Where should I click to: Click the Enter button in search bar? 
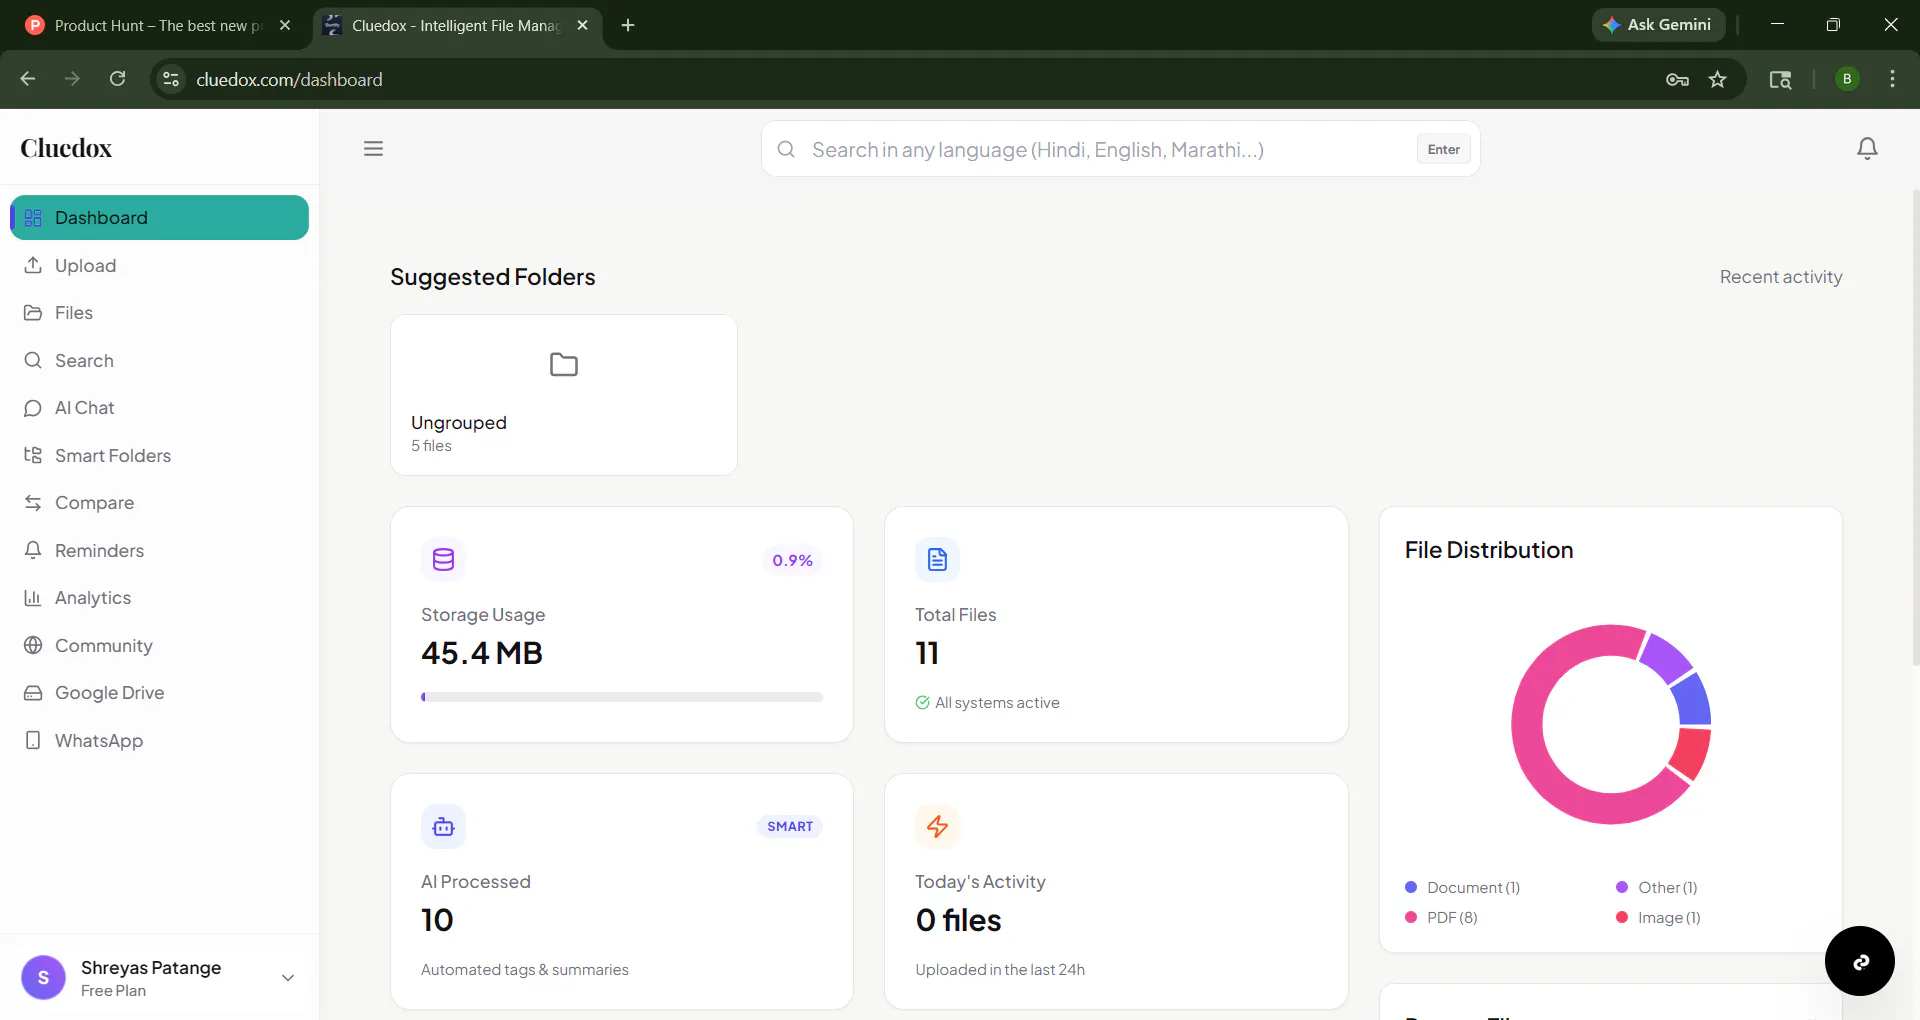pos(1443,149)
